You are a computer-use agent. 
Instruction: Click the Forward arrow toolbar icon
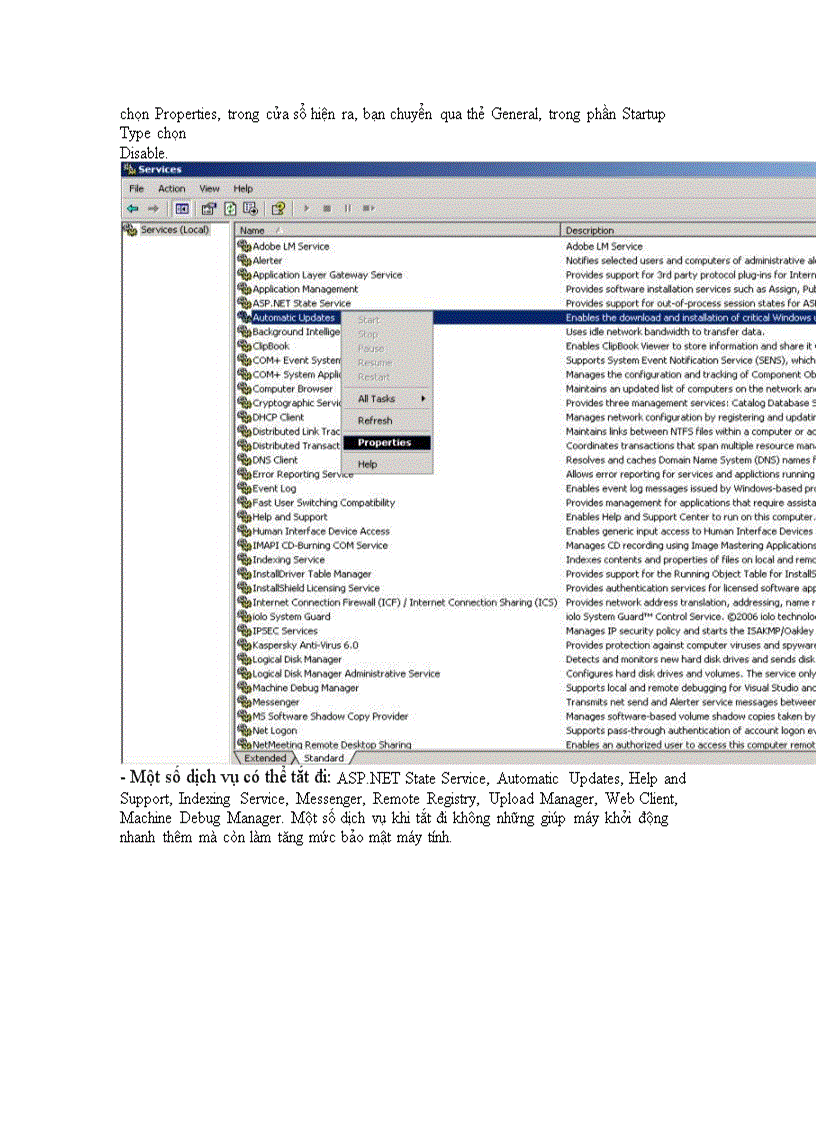coord(153,208)
